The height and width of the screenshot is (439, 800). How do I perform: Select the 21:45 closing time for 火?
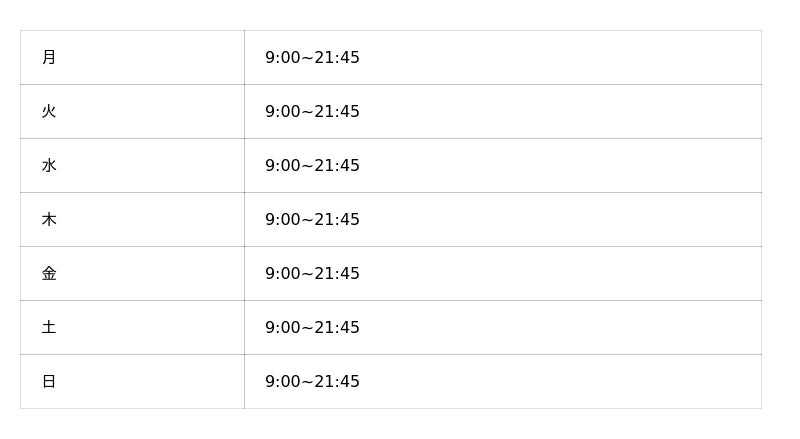337,112
